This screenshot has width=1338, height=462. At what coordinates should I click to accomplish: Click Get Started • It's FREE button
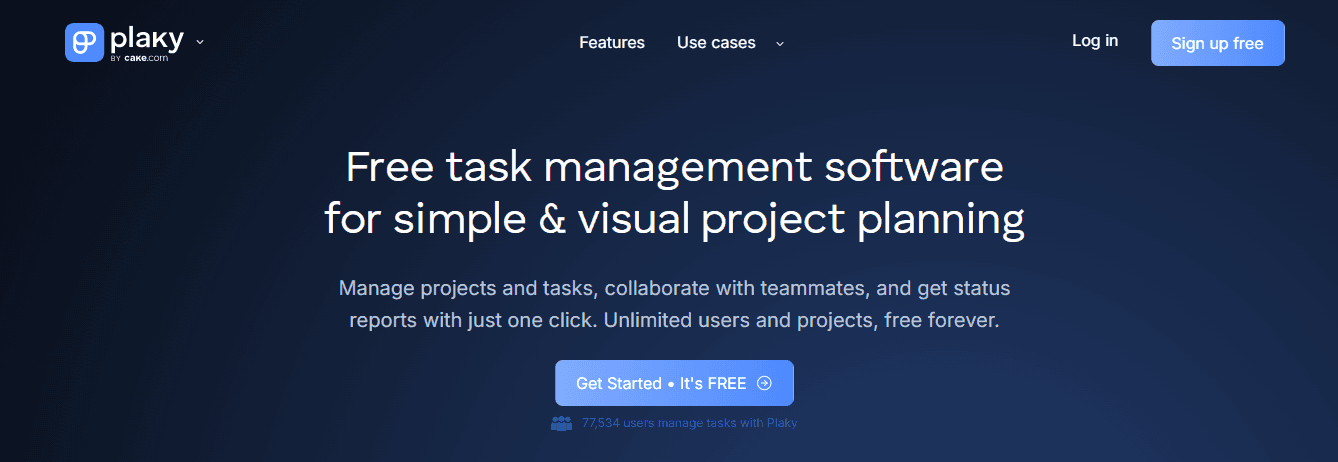click(x=674, y=383)
